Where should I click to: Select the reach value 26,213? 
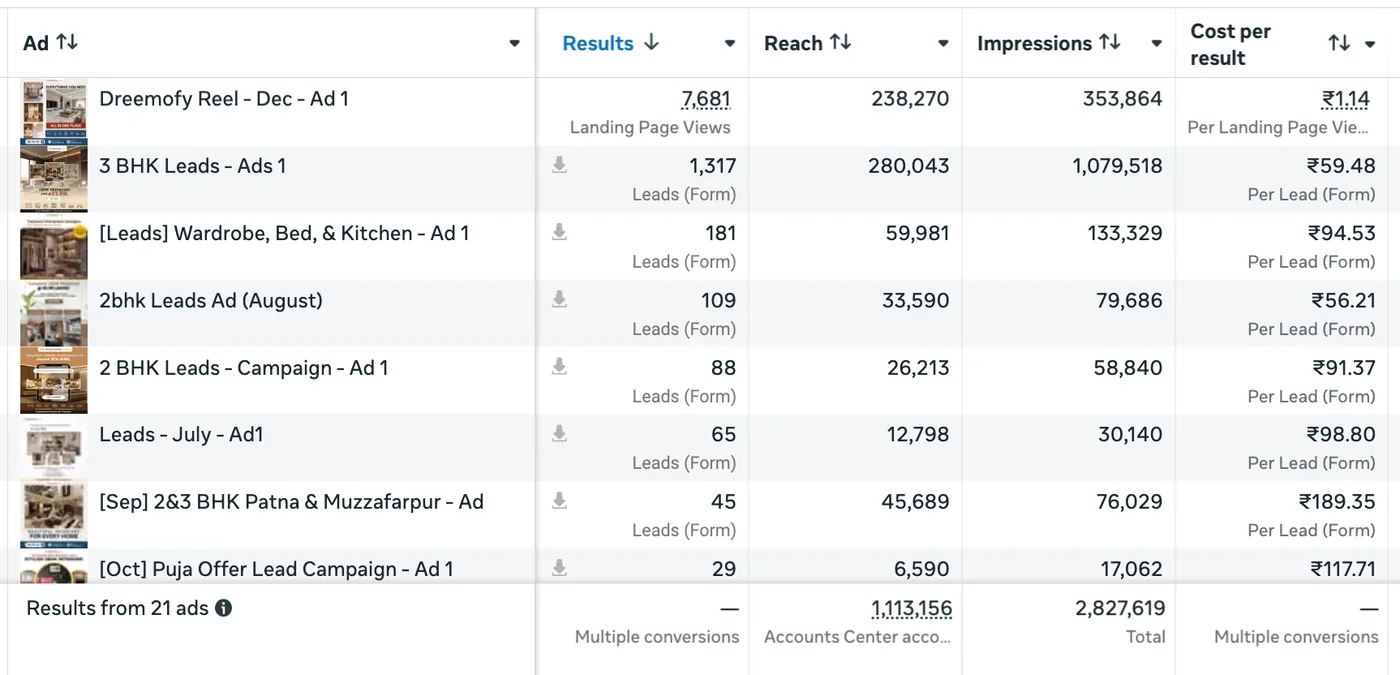(x=918, y=368)
